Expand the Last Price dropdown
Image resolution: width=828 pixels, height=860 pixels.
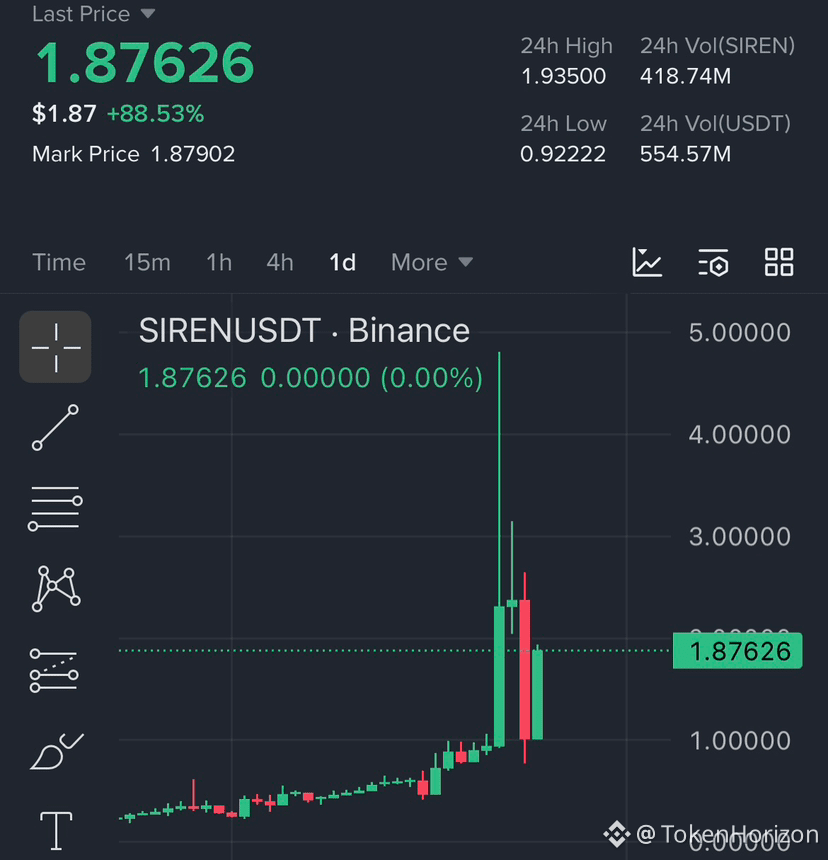coord(94,14)
